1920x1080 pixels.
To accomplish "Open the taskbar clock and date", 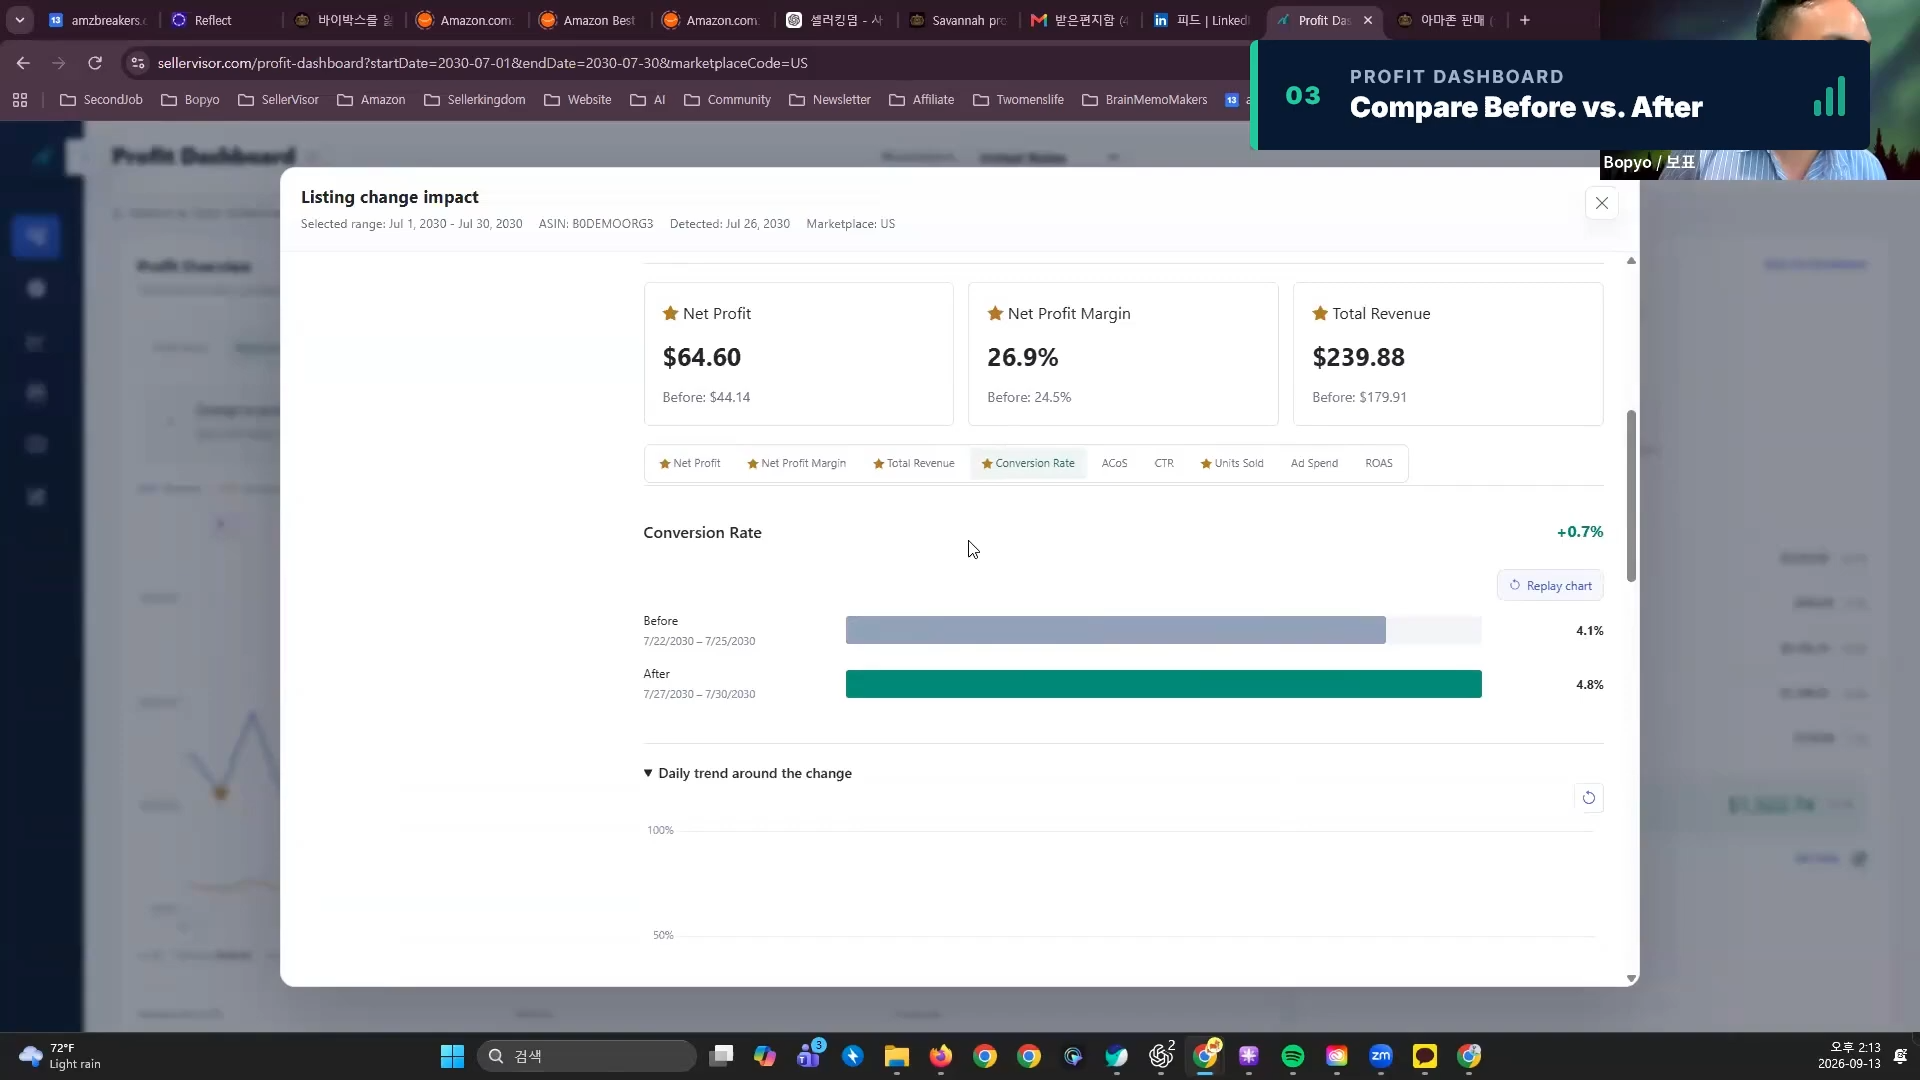I will click(x=1848, y=1056).
